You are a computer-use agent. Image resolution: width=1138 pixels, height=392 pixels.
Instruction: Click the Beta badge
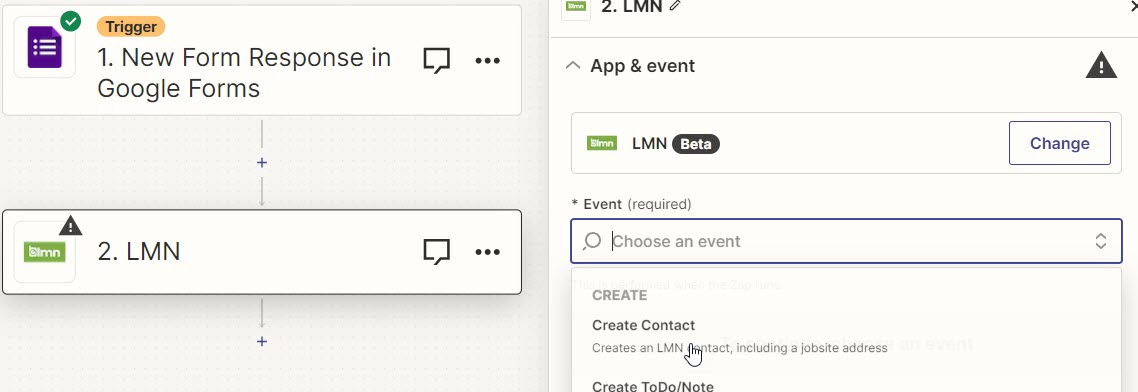696,144
